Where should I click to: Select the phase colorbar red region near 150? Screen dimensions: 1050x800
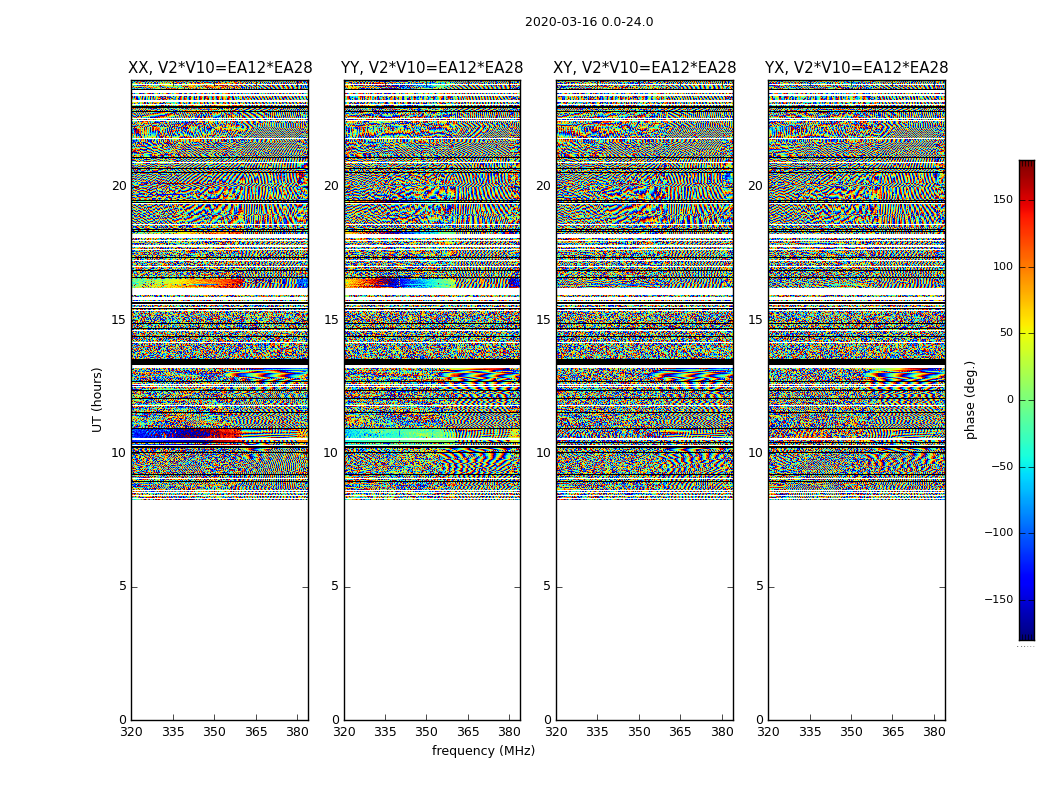[1027, 199]
